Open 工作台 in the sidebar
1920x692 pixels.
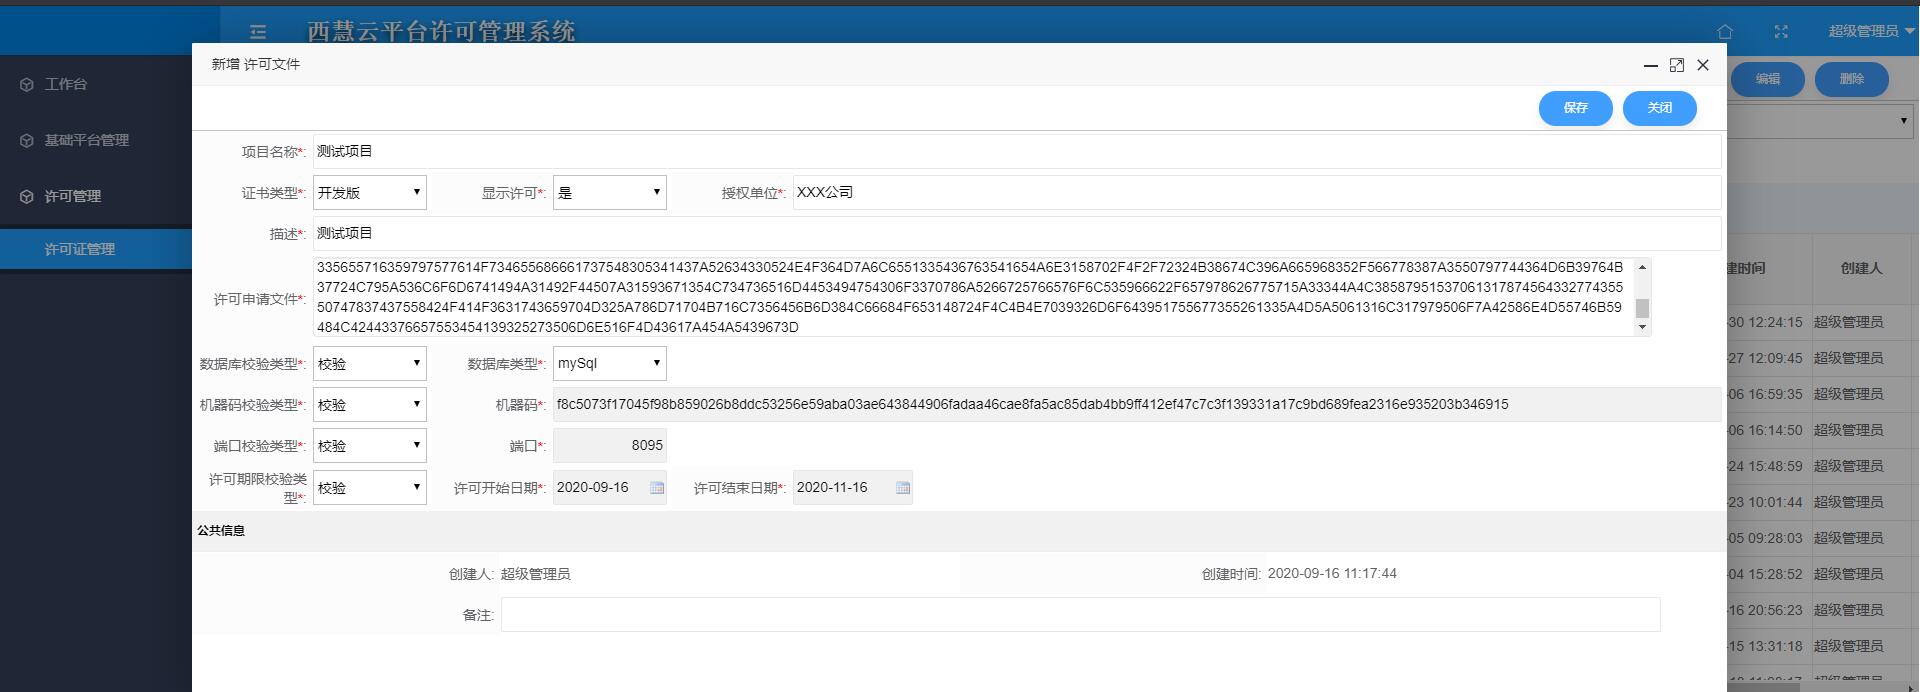[66, 84]
